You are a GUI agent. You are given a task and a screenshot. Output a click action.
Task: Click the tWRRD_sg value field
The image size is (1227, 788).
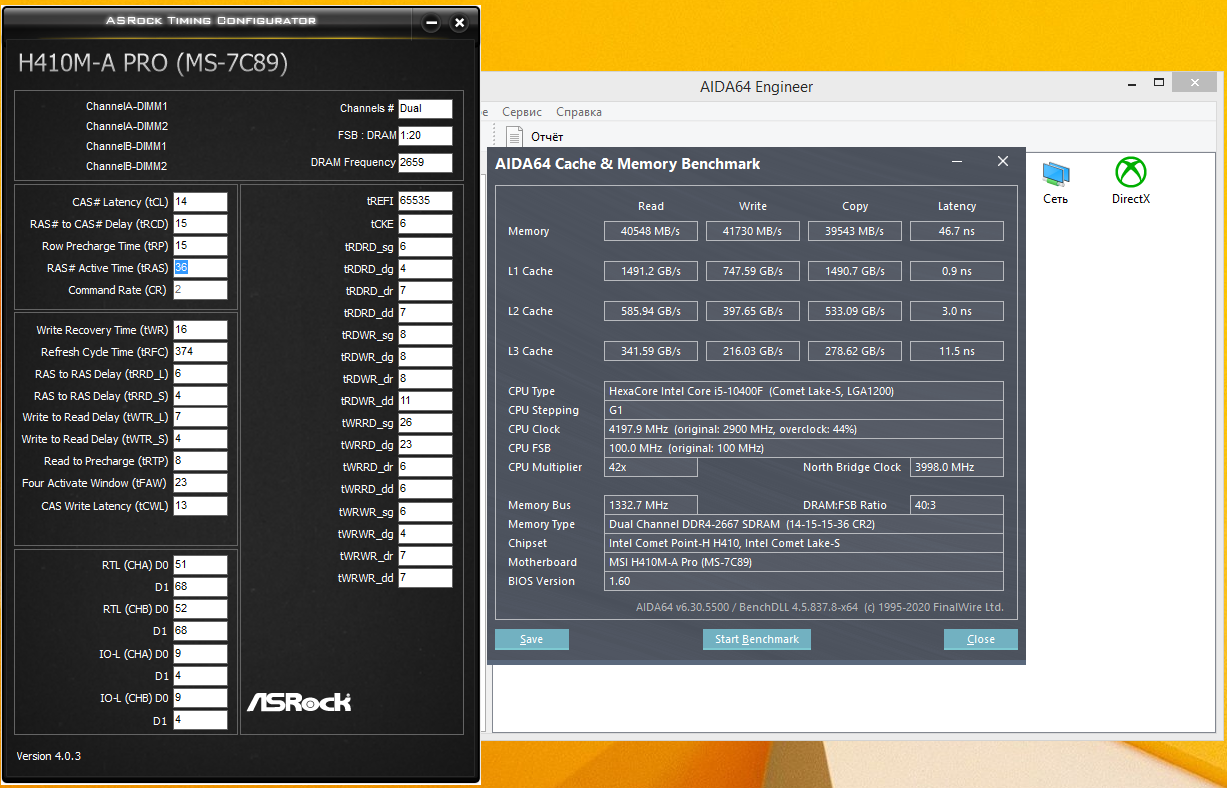coord(425,423)
